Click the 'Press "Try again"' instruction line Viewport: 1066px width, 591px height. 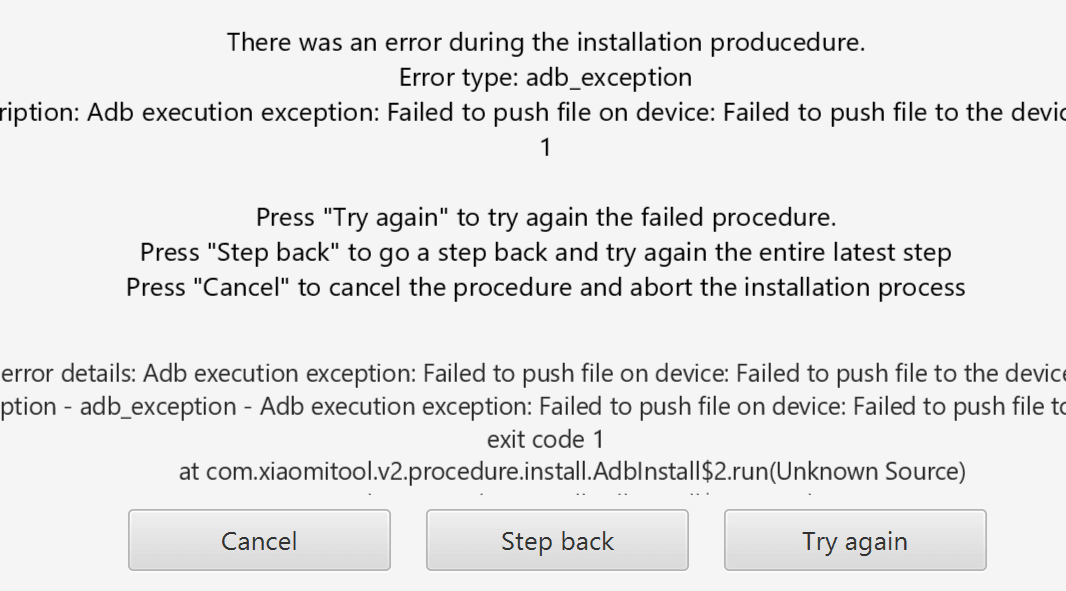click(546, 218)
